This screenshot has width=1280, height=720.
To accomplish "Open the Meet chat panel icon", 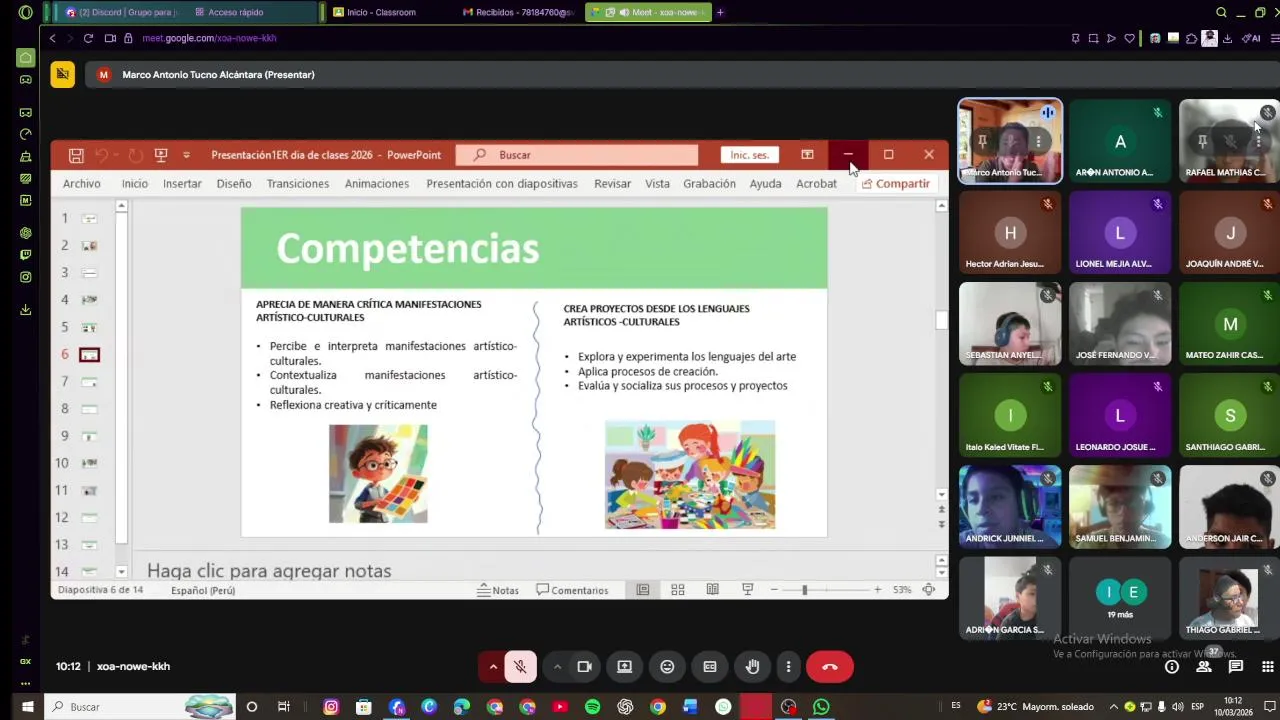I will (1236, 667).
